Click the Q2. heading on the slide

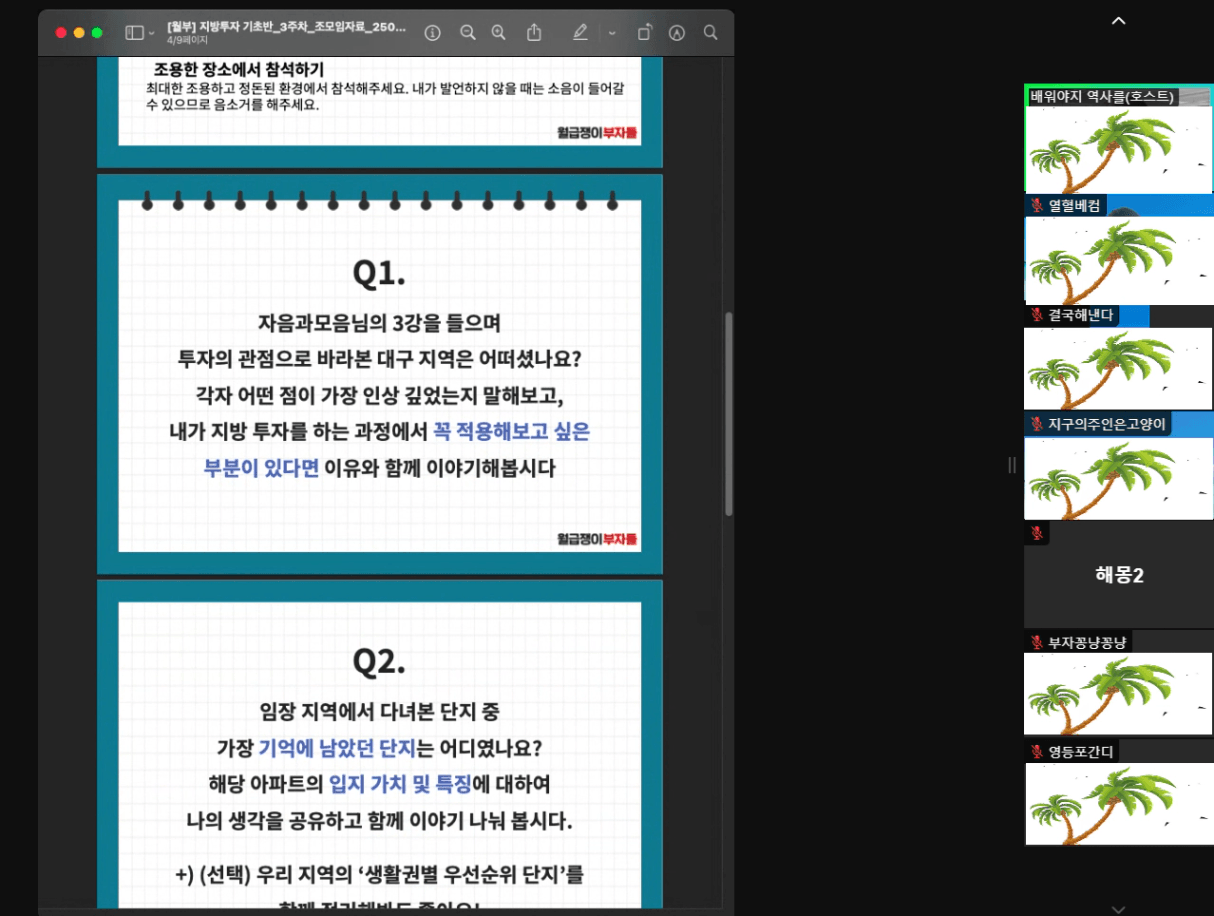pos(379,660)
